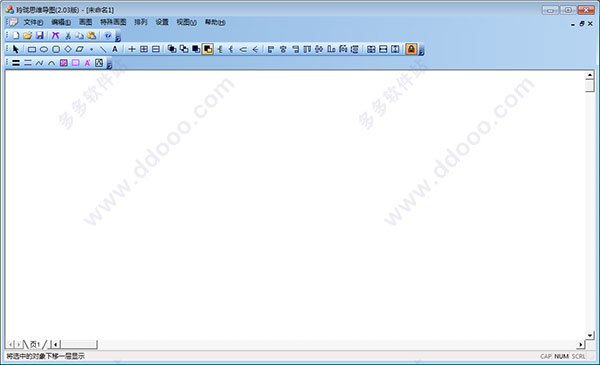The image size is (600, 365).
Task: Open the 画图 menu
Action: tap(85, 22)
